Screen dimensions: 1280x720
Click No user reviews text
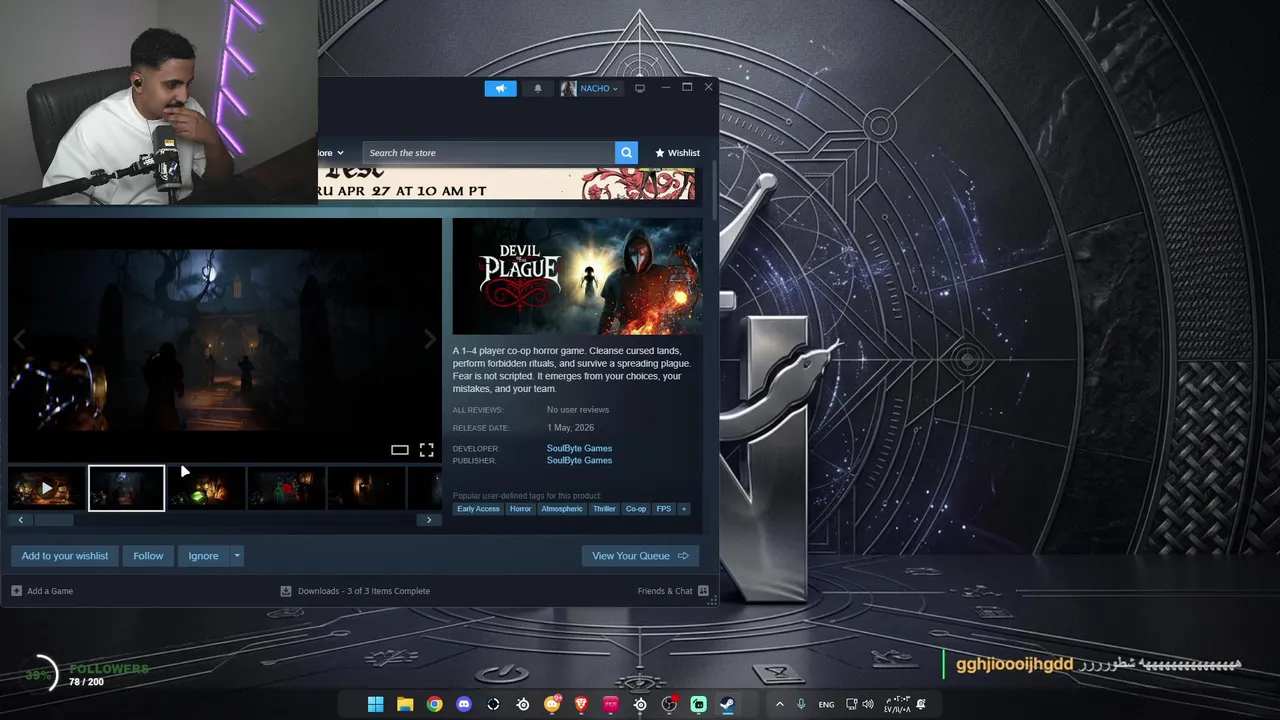coord(578,410)
